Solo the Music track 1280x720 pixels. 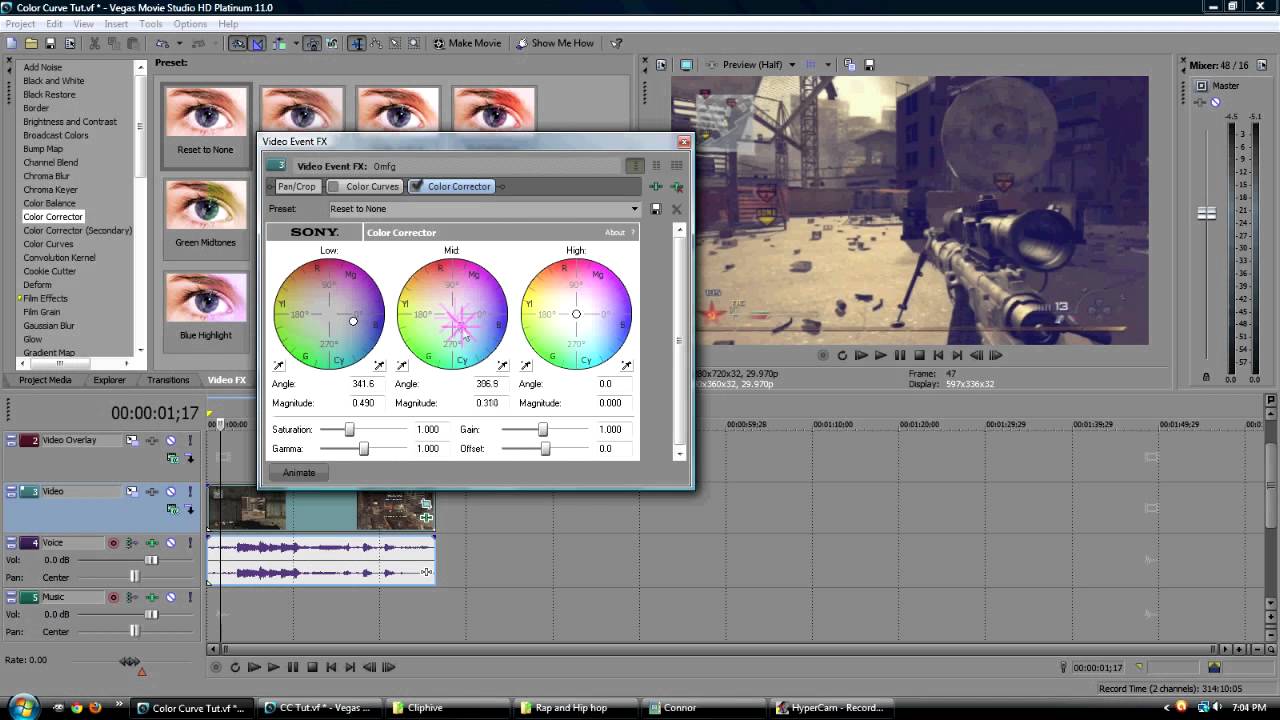point(189,597)
